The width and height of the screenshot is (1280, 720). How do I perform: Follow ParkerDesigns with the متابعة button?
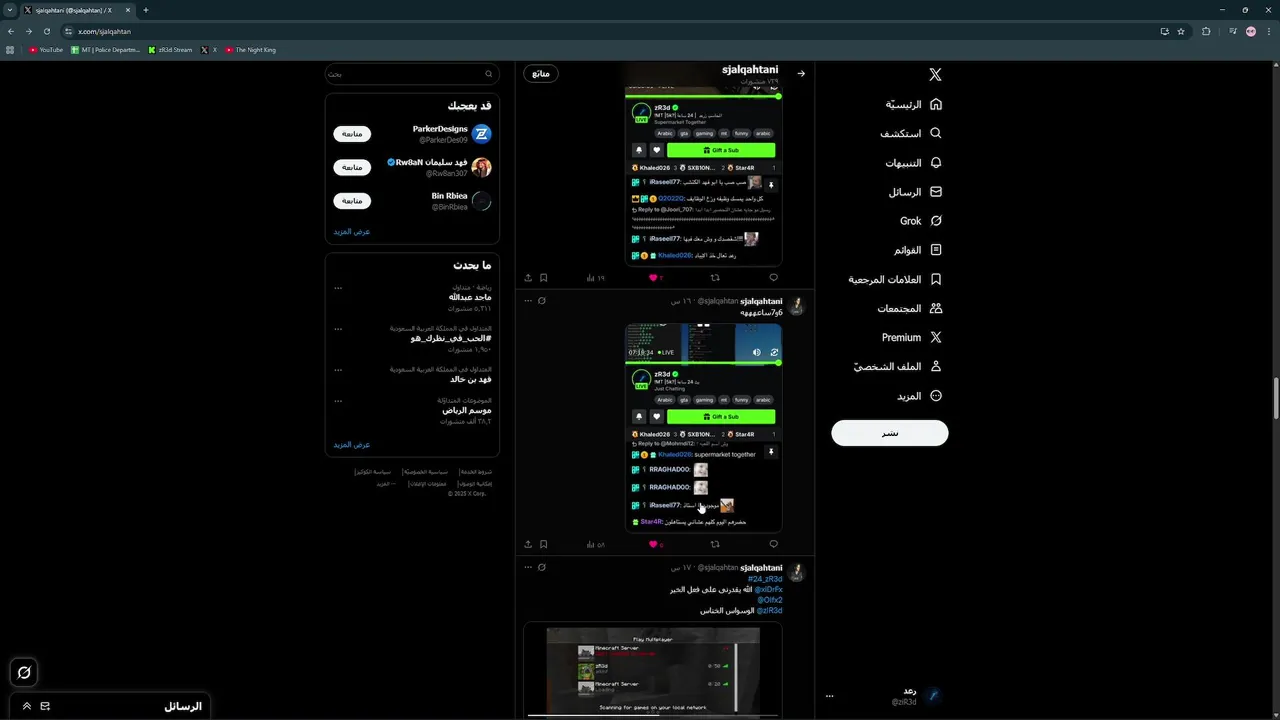click(352, 134)
